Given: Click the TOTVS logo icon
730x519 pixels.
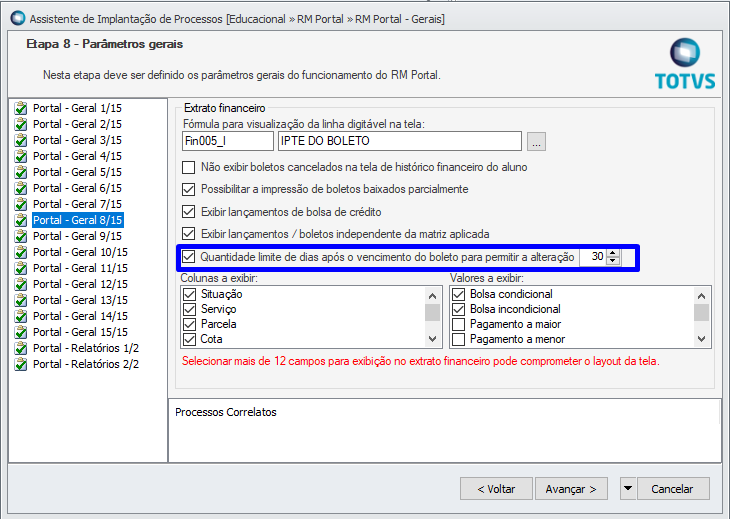Looking at the screenshot, I should point(685,64).
